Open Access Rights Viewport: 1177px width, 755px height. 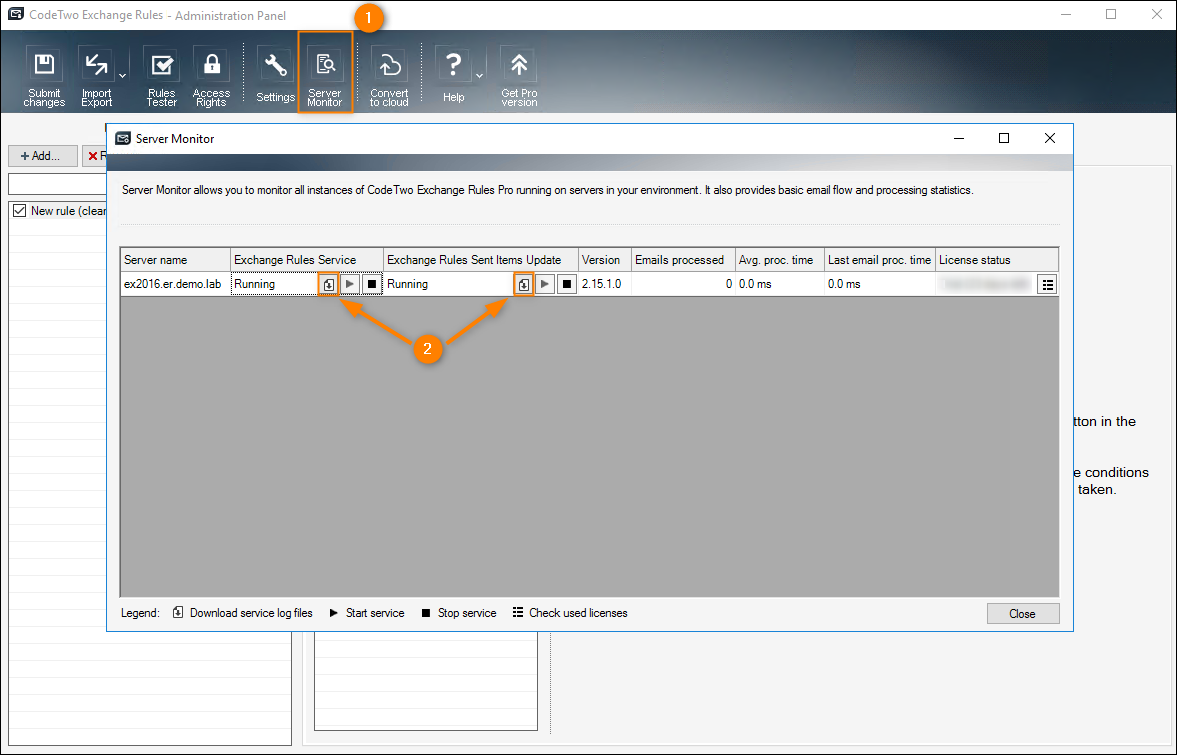pyautogui.click(x=212, y=77)
